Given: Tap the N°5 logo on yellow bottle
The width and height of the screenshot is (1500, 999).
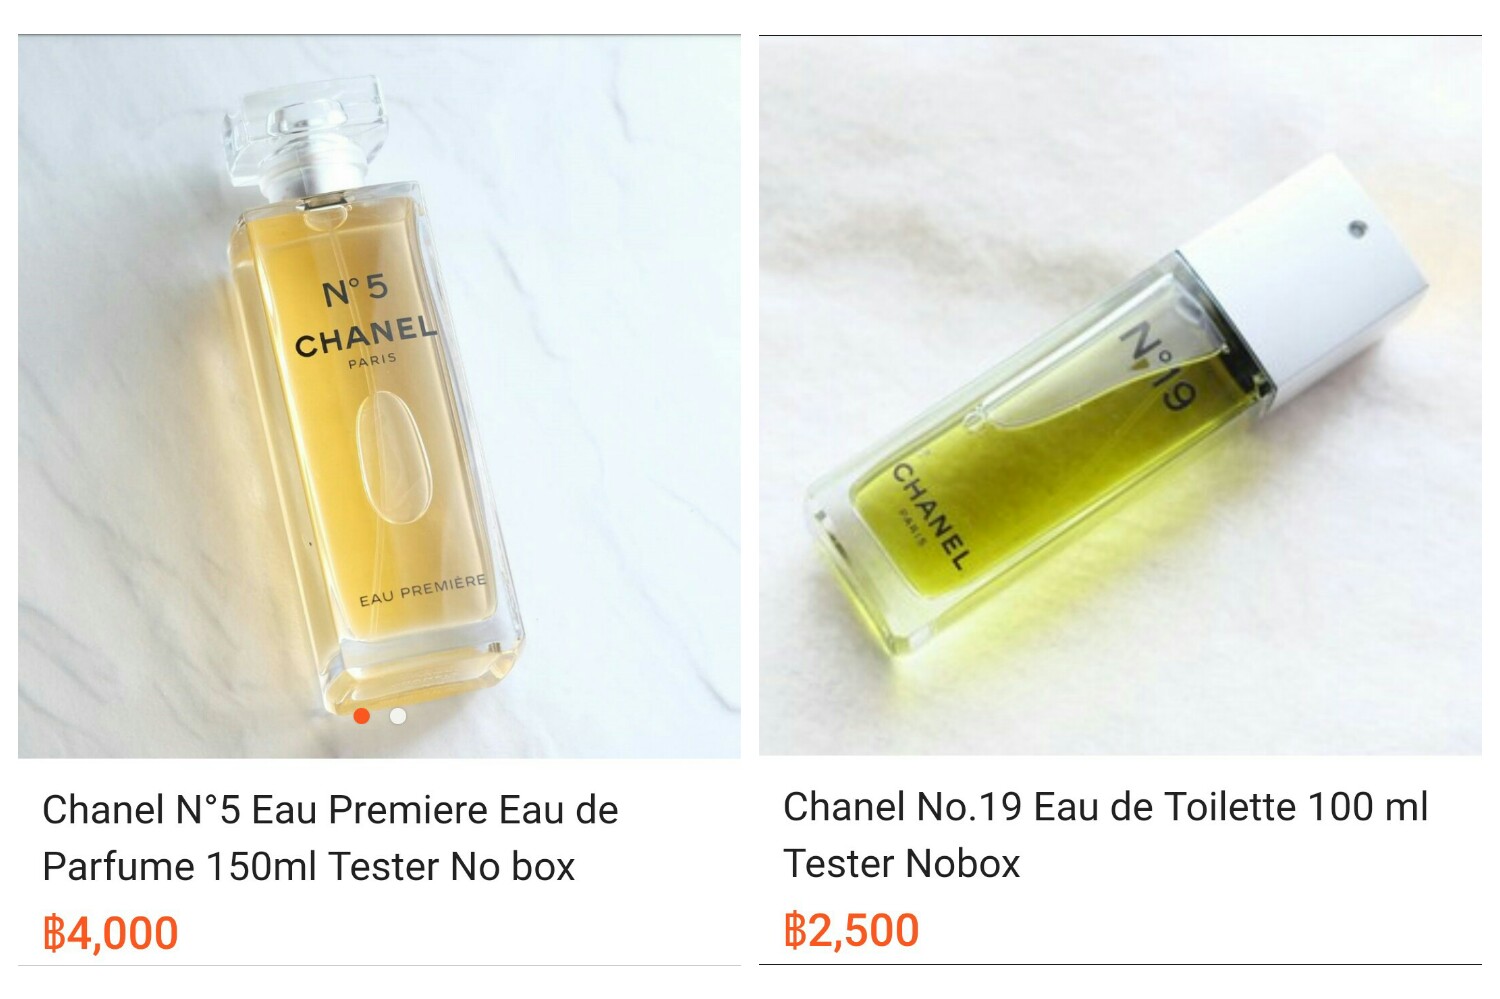Looking at the screenshot, I should (354, 291).
